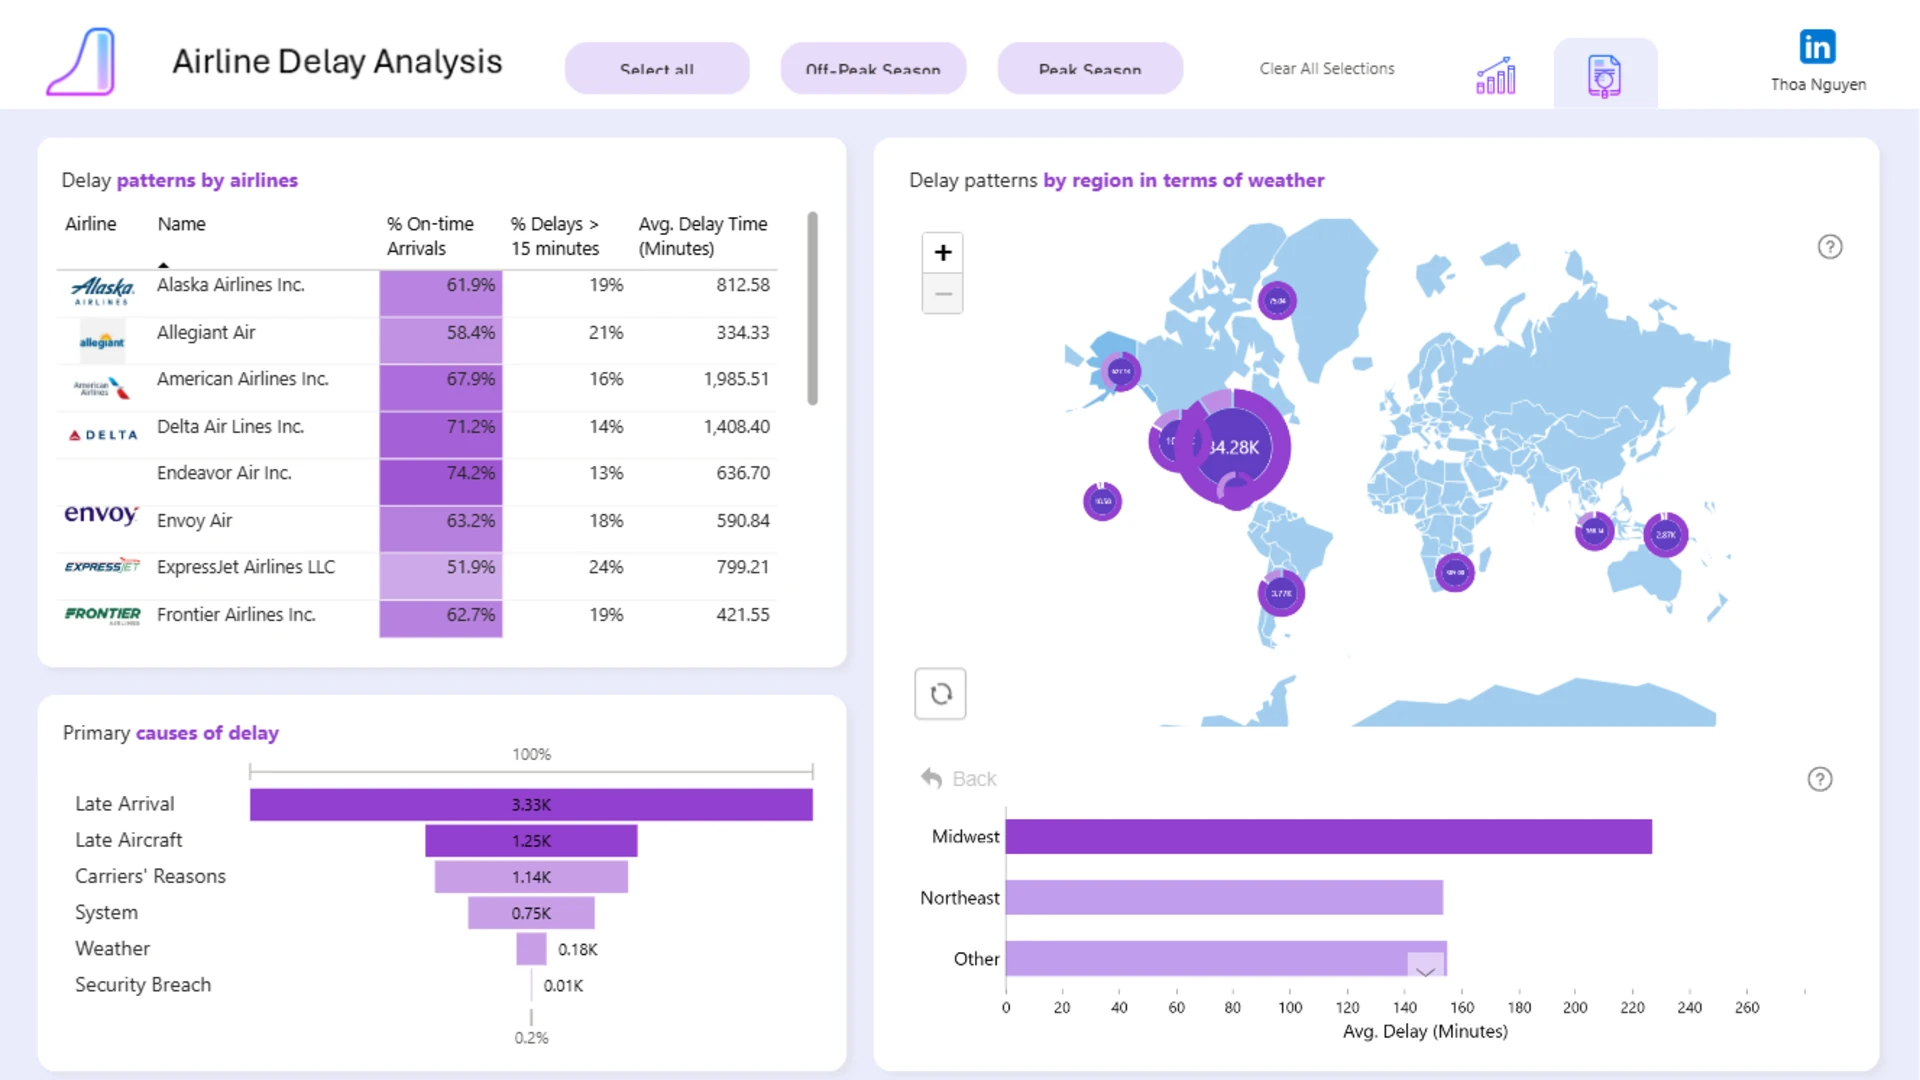This screenshot has height=1080, width=1920.
Task: Select the Late Arrival funnel bar
Action: tap(531, 804)
